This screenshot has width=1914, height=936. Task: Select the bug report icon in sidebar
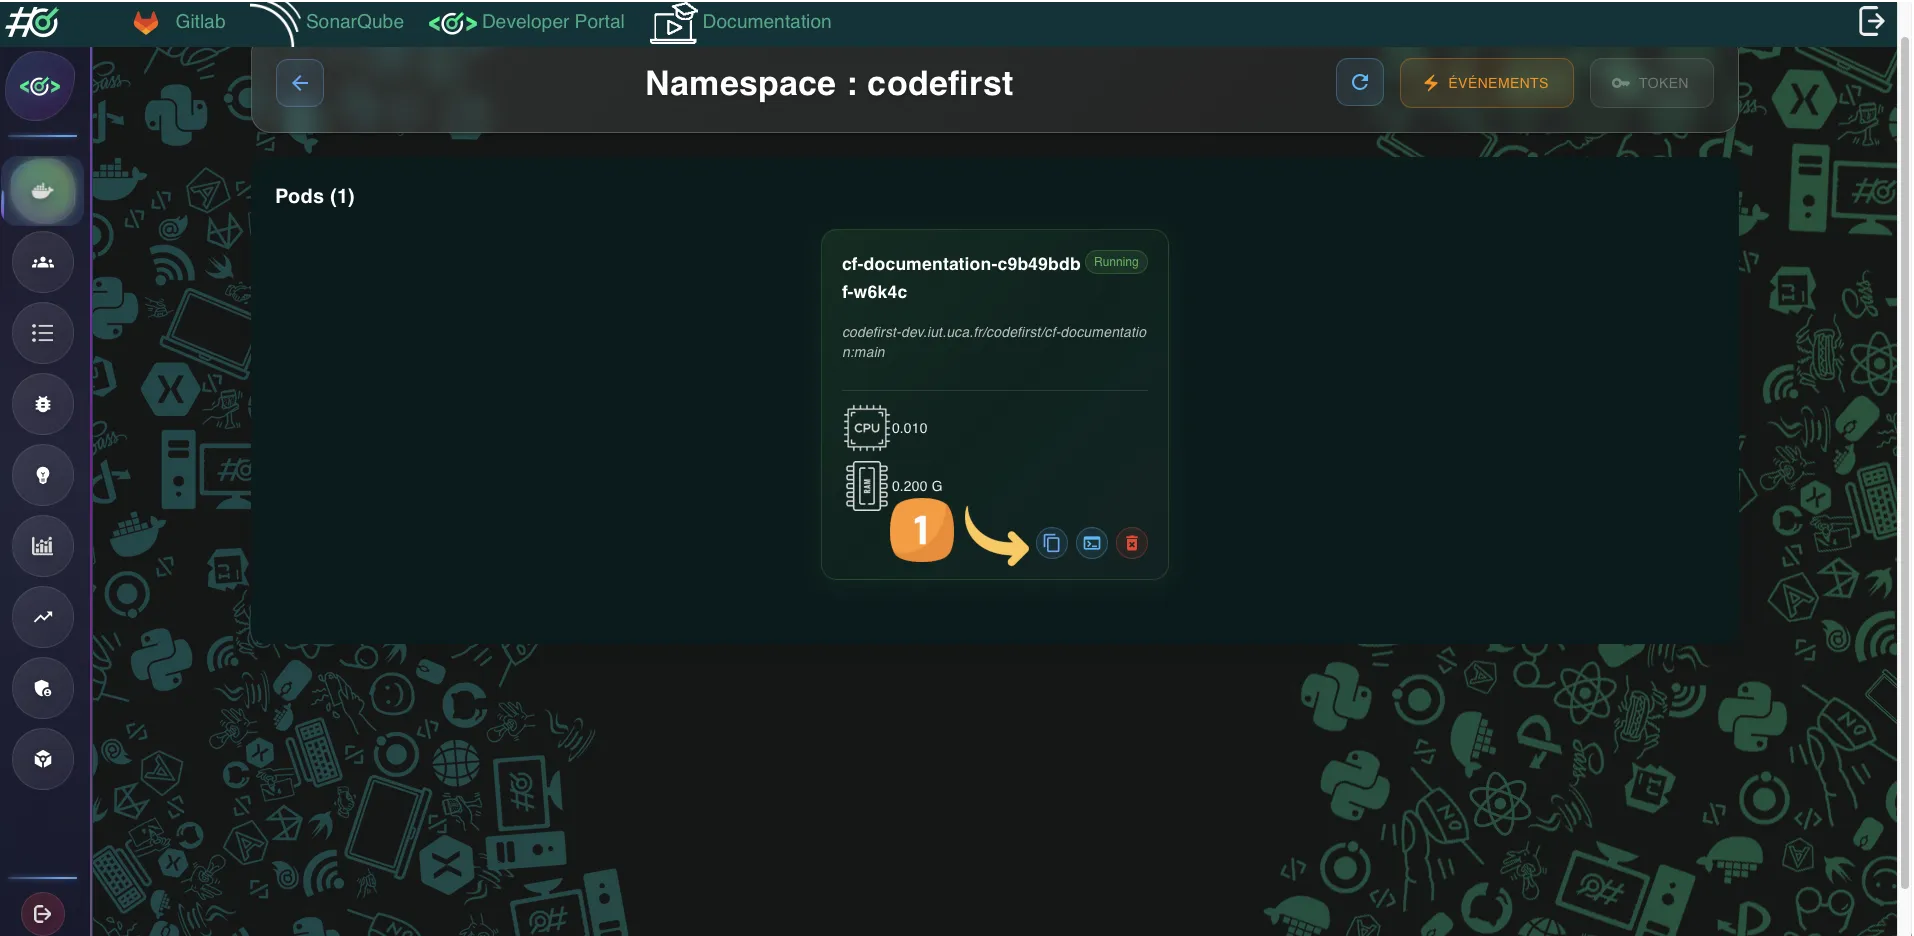tap(42, 404)
